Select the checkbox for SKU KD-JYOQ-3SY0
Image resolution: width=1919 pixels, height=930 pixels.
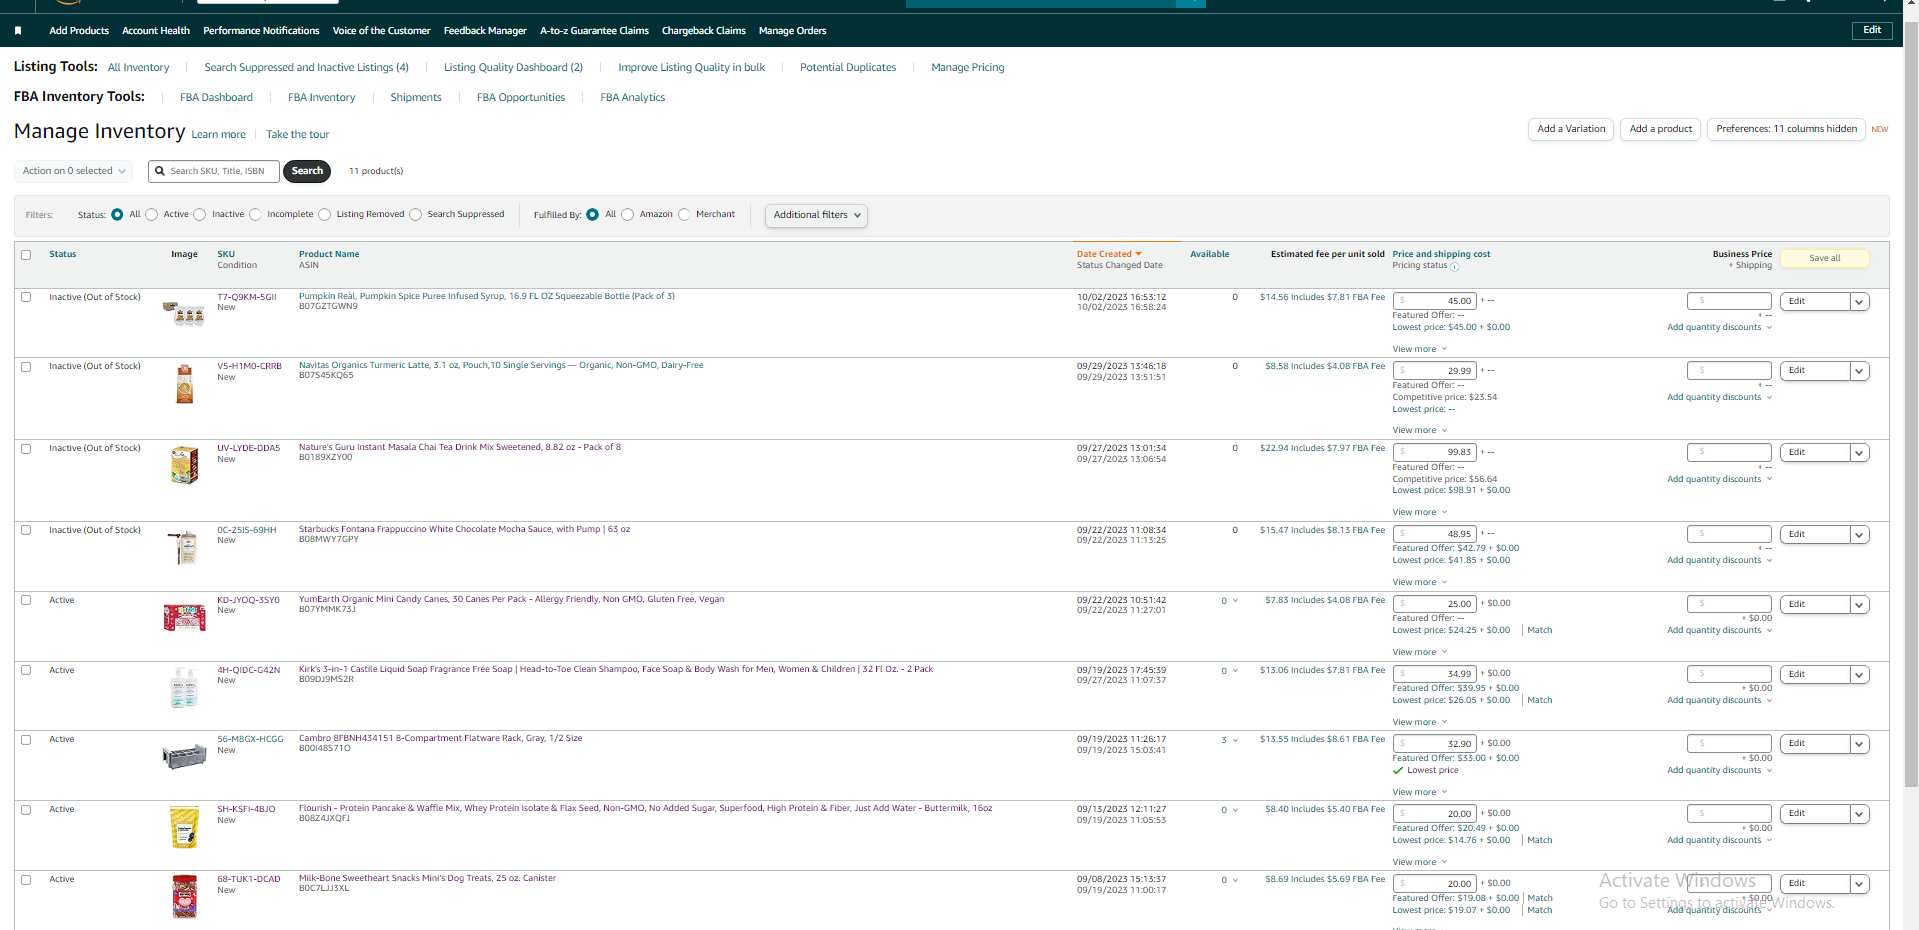coord(26,600)
